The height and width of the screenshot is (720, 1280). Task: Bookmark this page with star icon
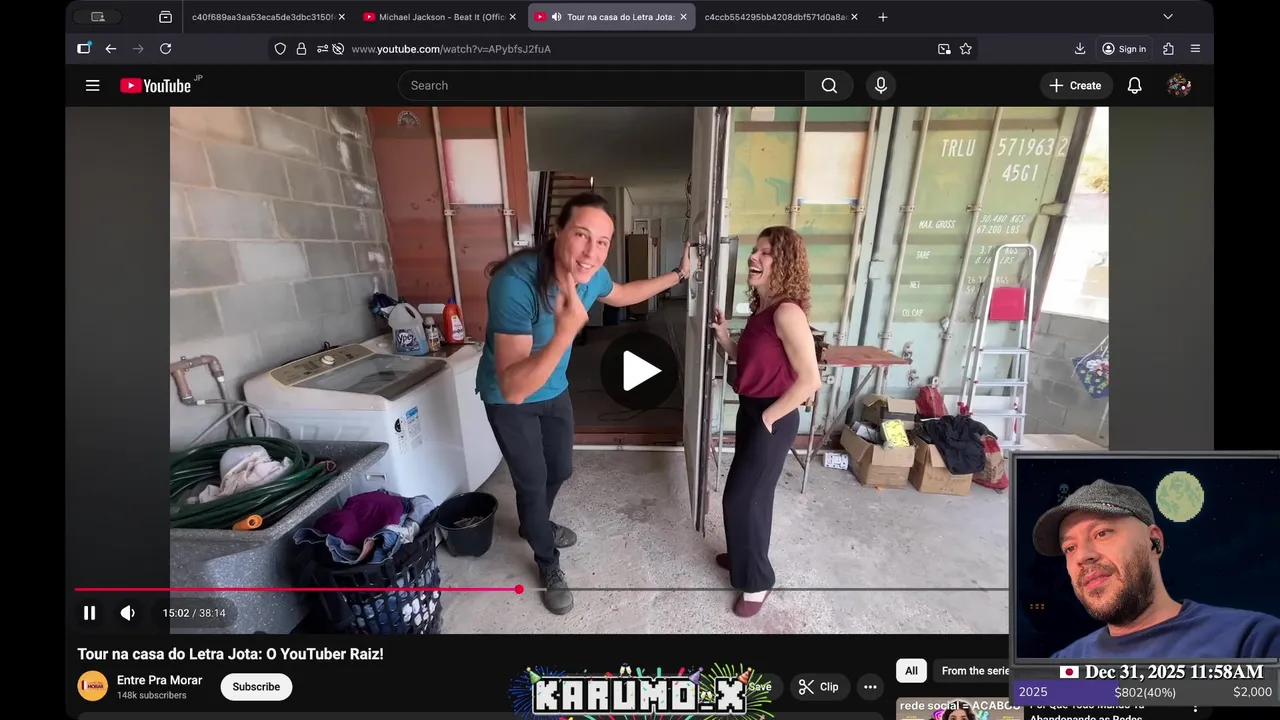[x=966, y=49]
